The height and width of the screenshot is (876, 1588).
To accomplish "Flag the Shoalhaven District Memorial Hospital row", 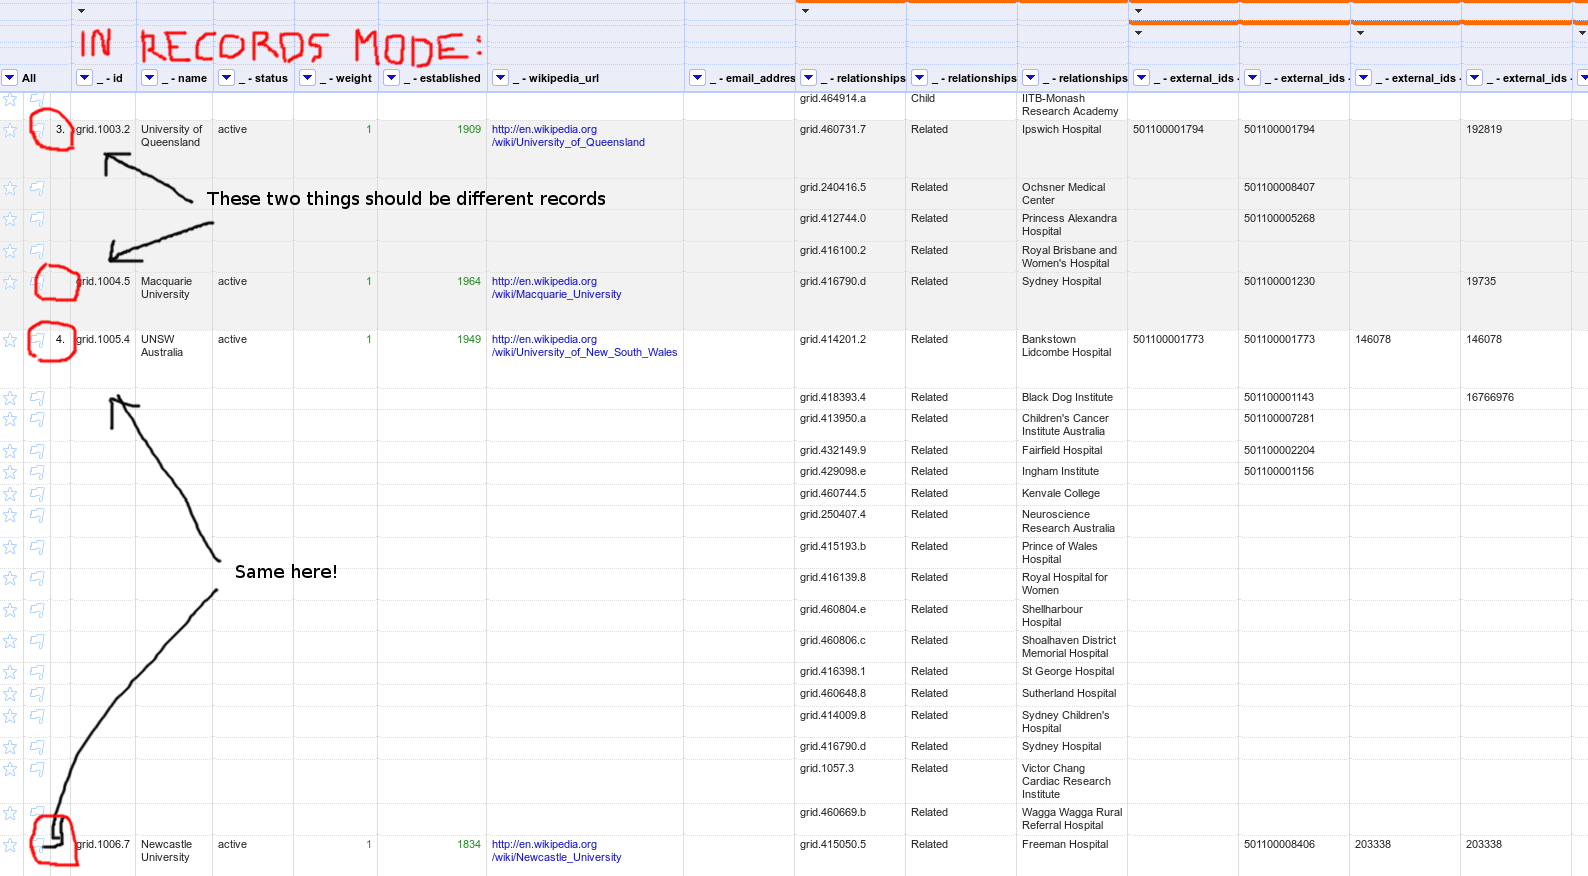I will click(x=37, y=641).
